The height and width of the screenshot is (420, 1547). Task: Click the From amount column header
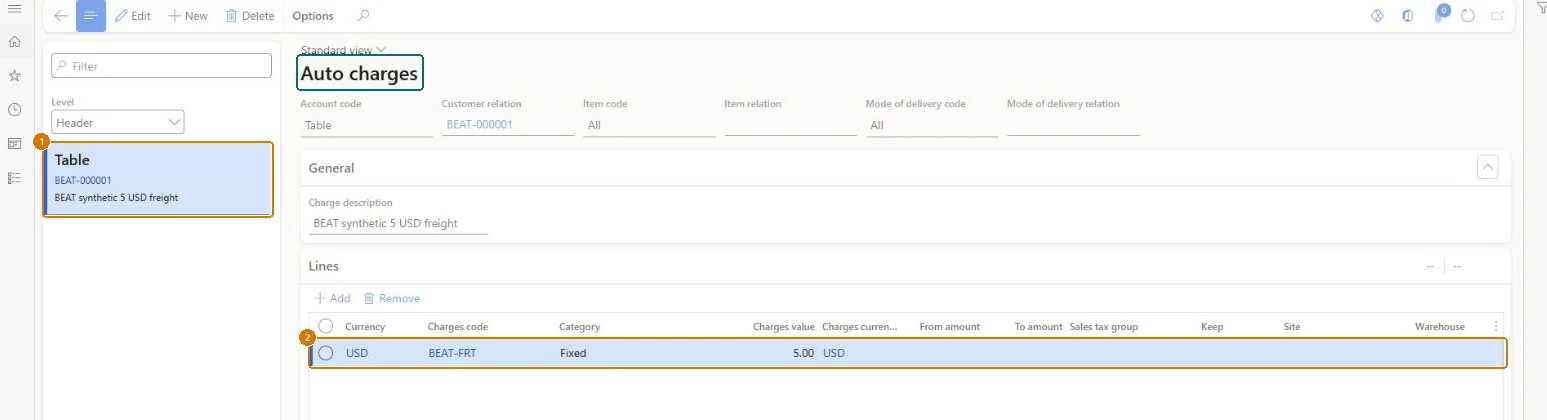coord(949,327)
